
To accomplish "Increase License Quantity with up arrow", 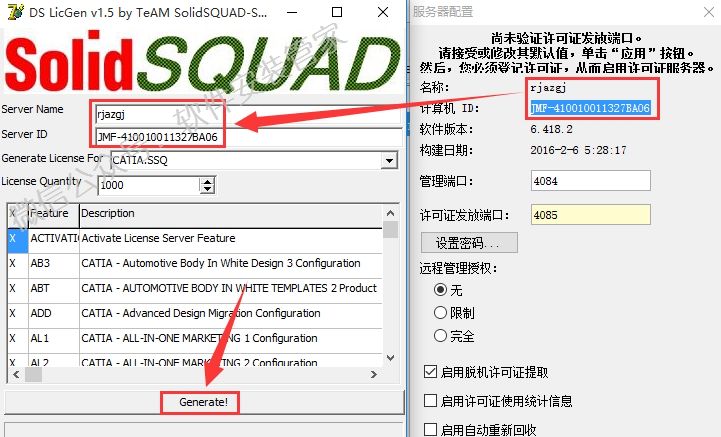I will (x=207, y=181).
